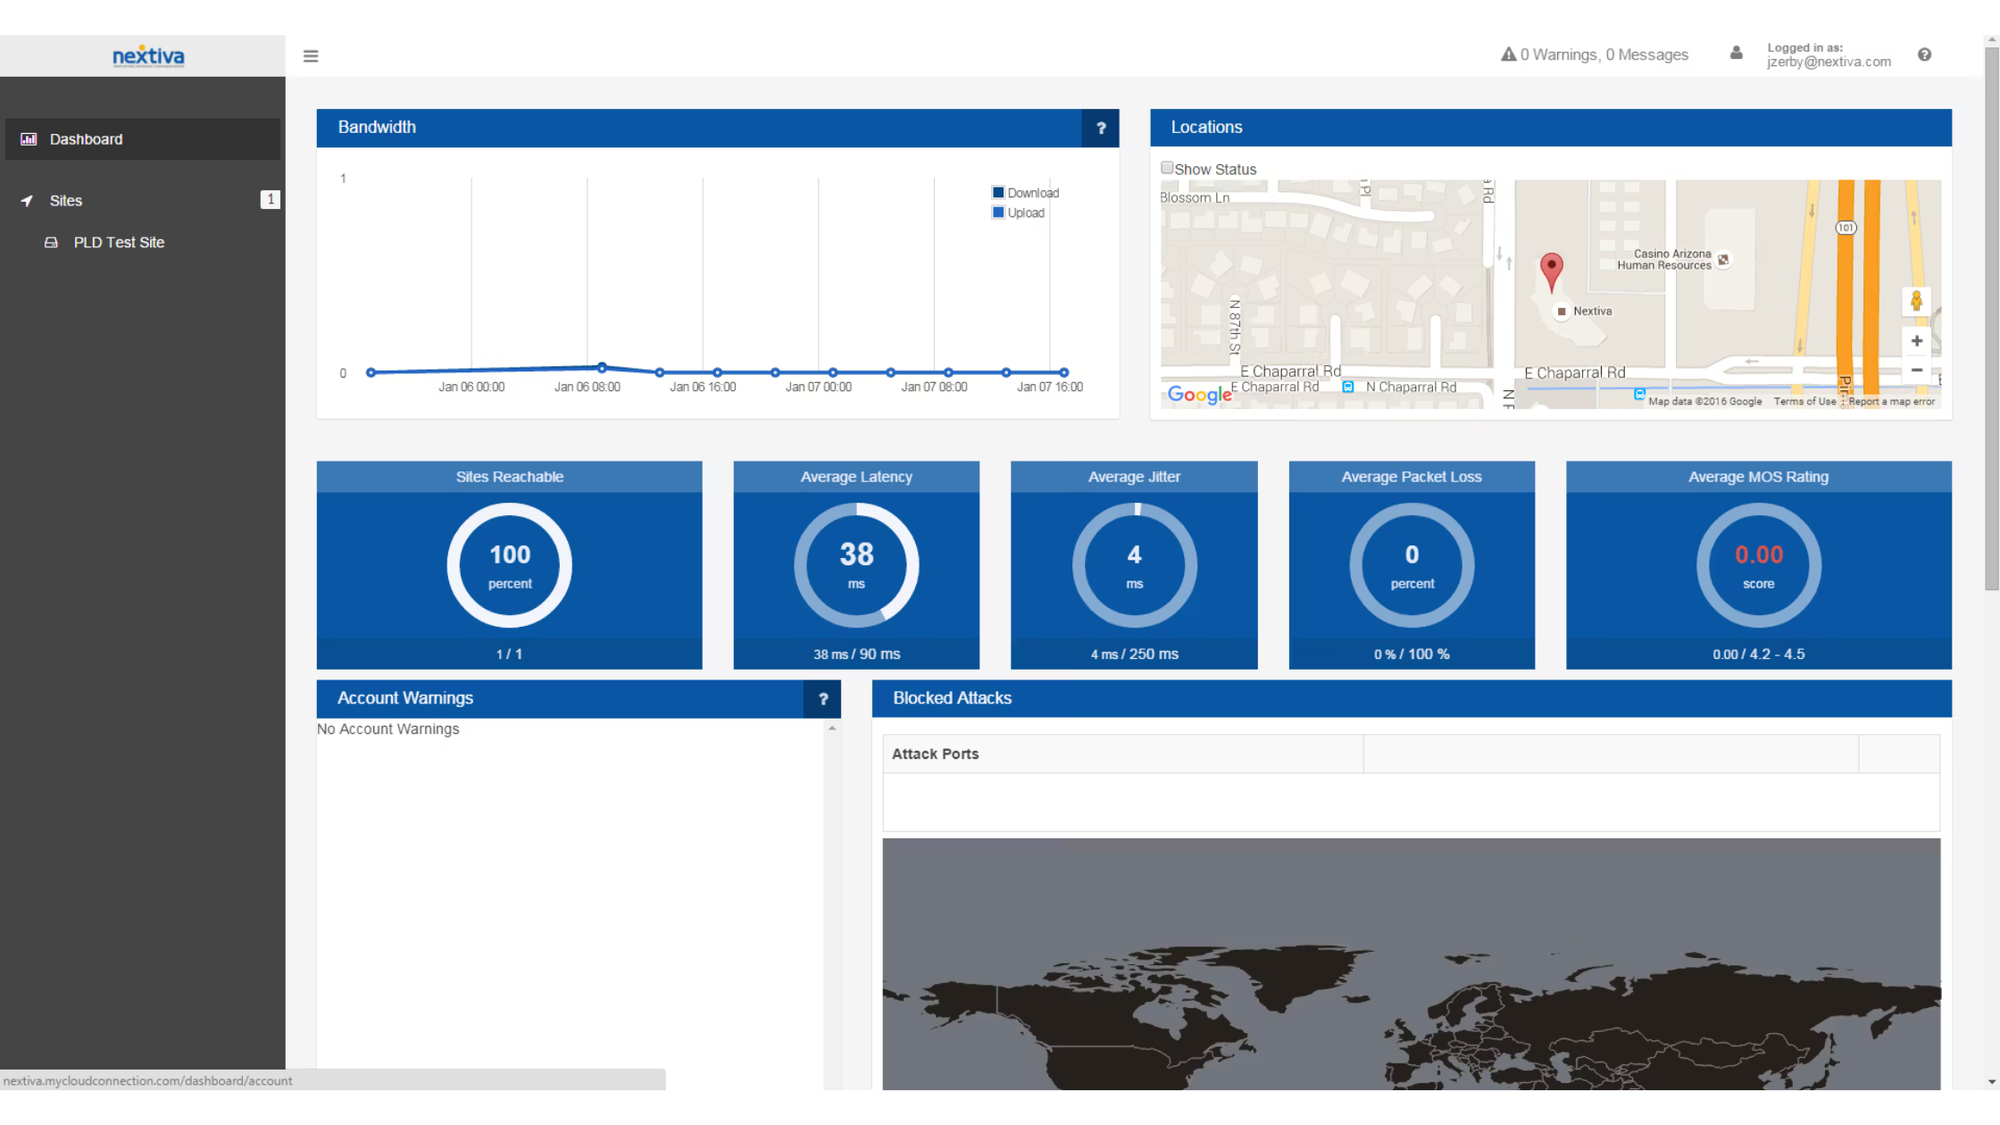Image resolution: width=2000 pixels, height=1125 pixels.
Task: Click the last bandwidth data point
Action: [x=1064, y=373]
